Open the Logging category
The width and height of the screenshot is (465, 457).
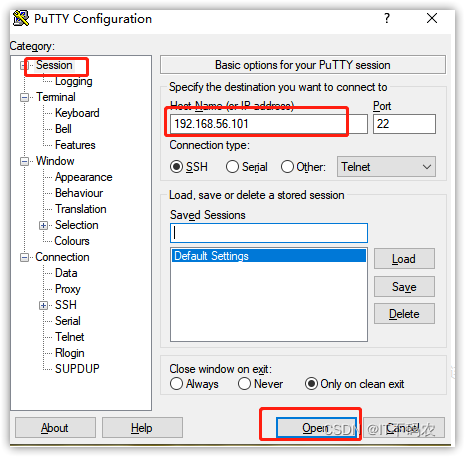[x=74, y=81]
